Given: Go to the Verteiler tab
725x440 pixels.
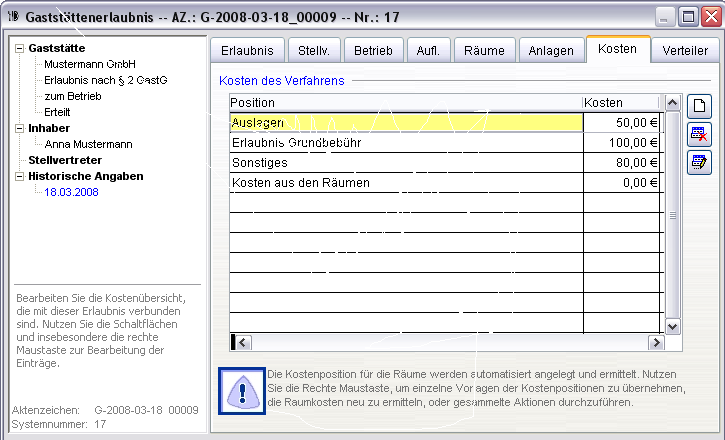Looking at the screenshot, I should coord(685,51).
